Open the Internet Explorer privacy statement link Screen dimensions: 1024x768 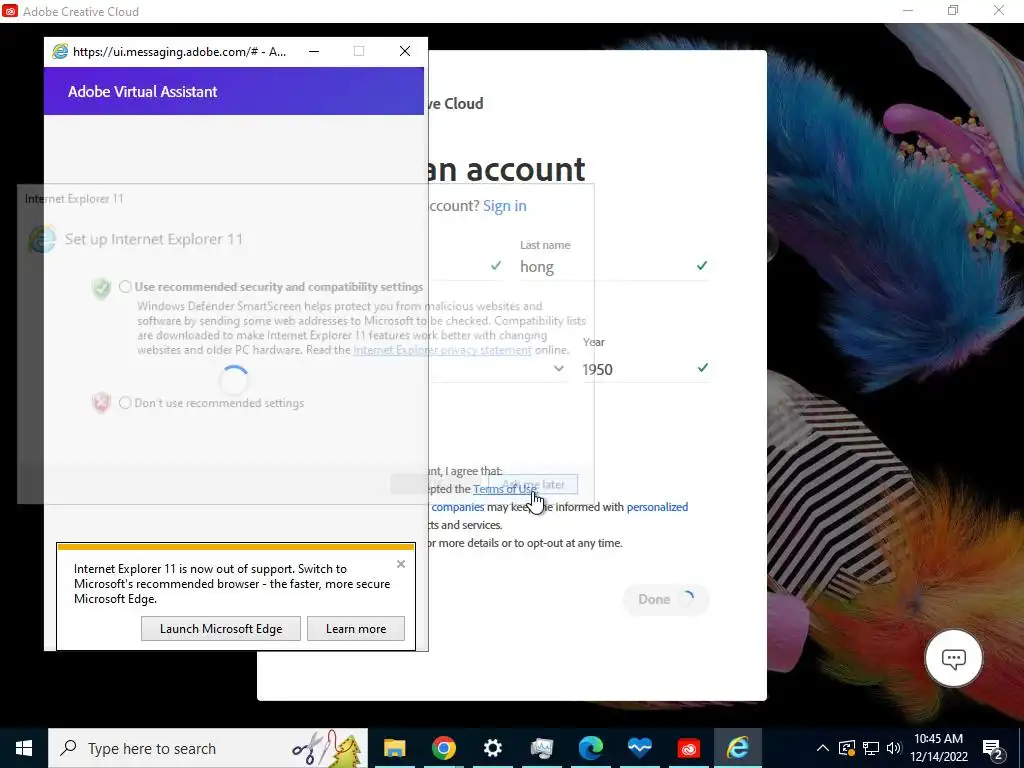coord(442,350)
